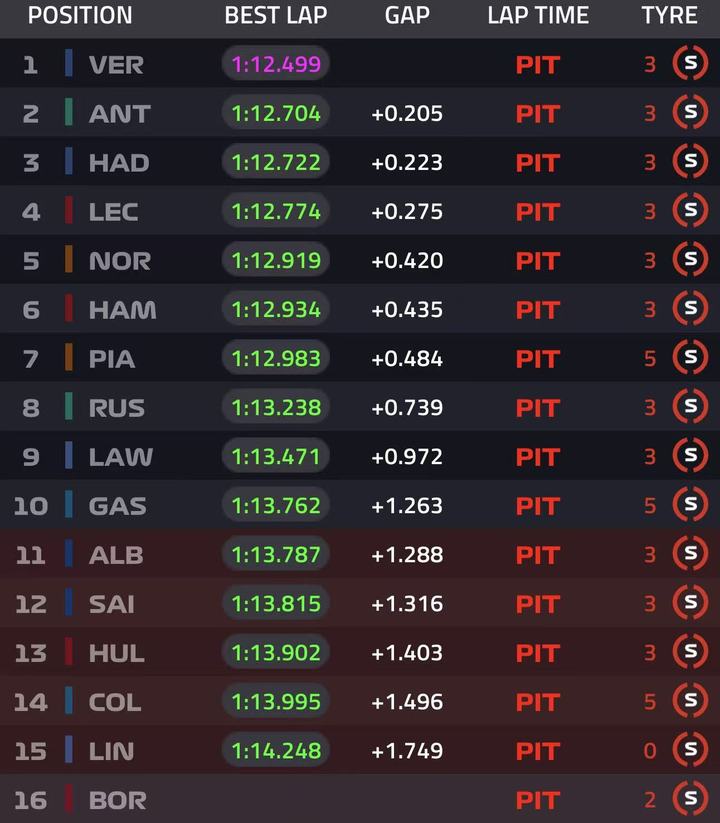The image size is (720, 823).
Task: Select ANT's 1:12.704 best lap badge
Action: coord(276,113)
